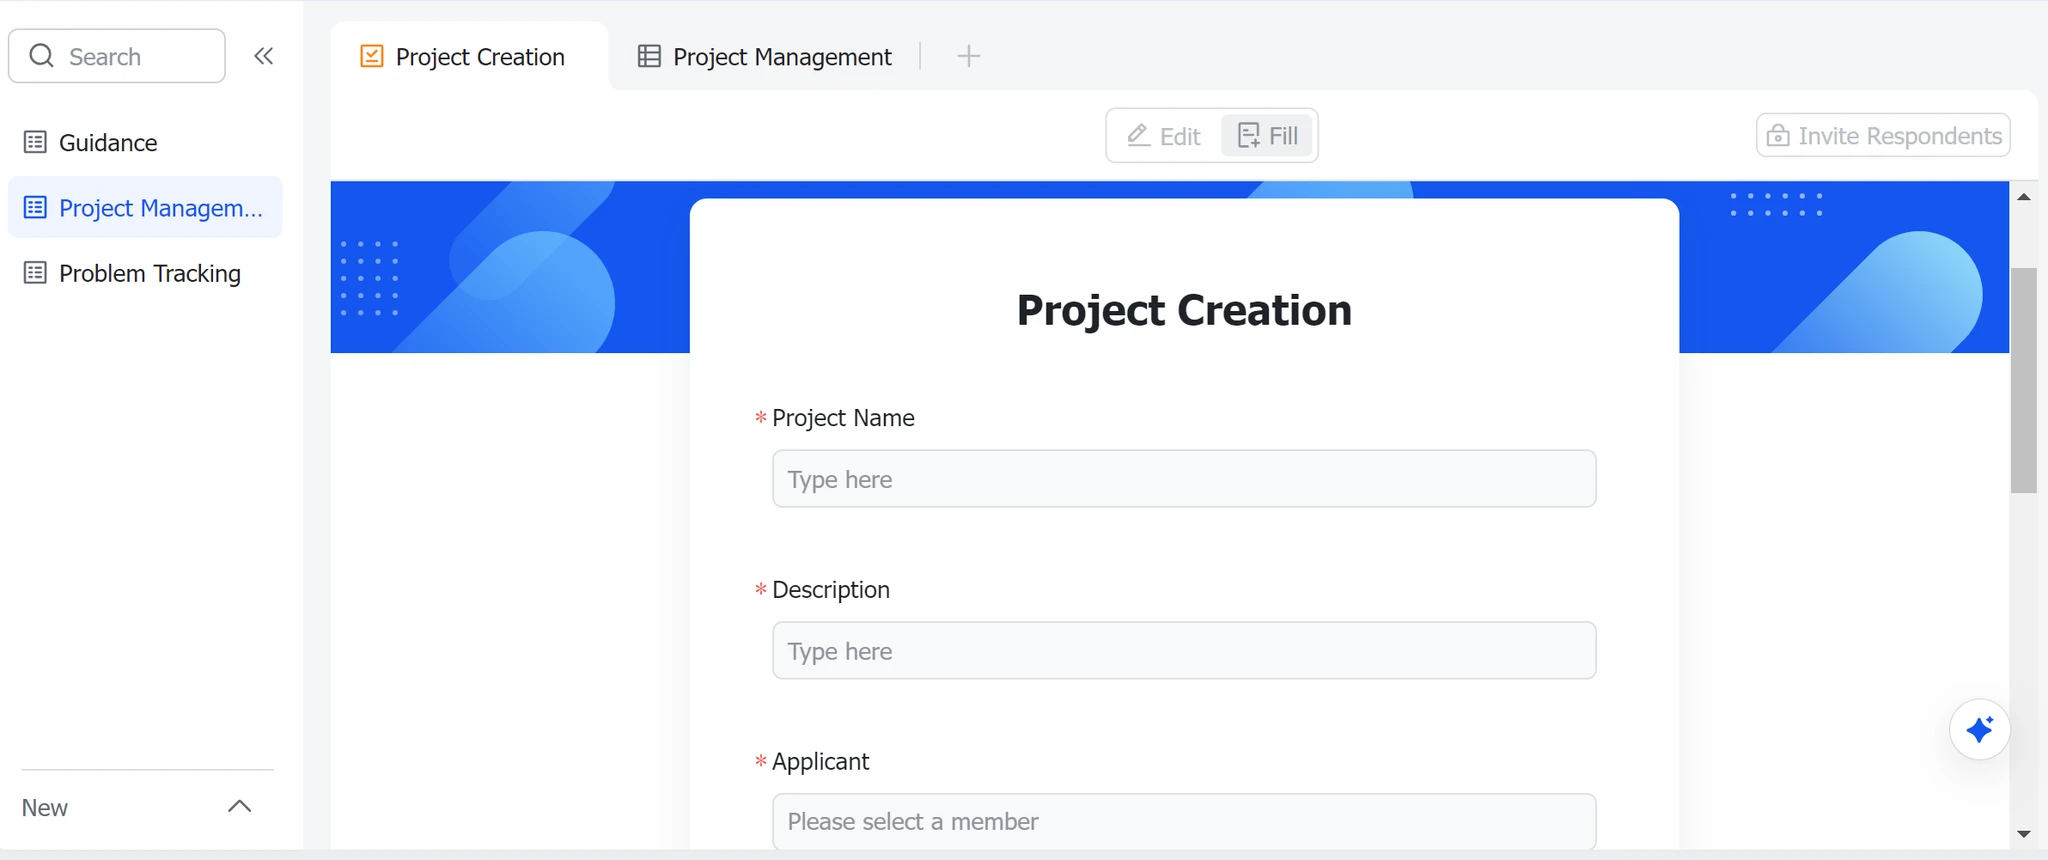Viewport: 2048px width, 860px height.
Task: Click Invite Respondents button
Action: click(x=1883, y=135)
